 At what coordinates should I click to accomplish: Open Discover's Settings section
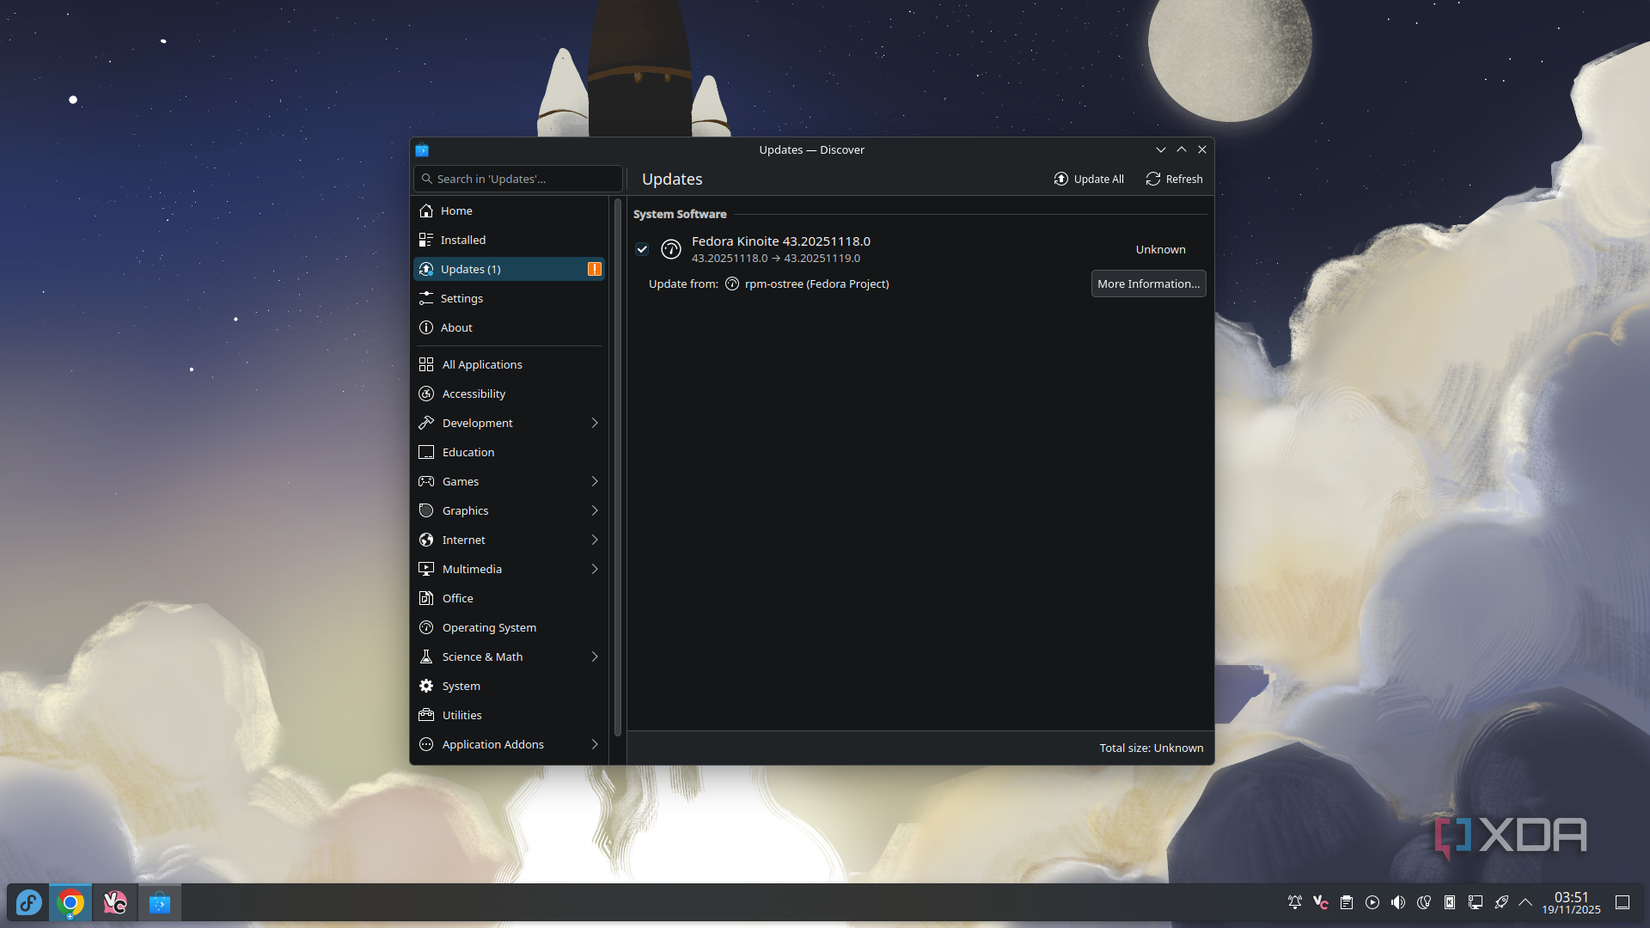[x=463, y=298]
